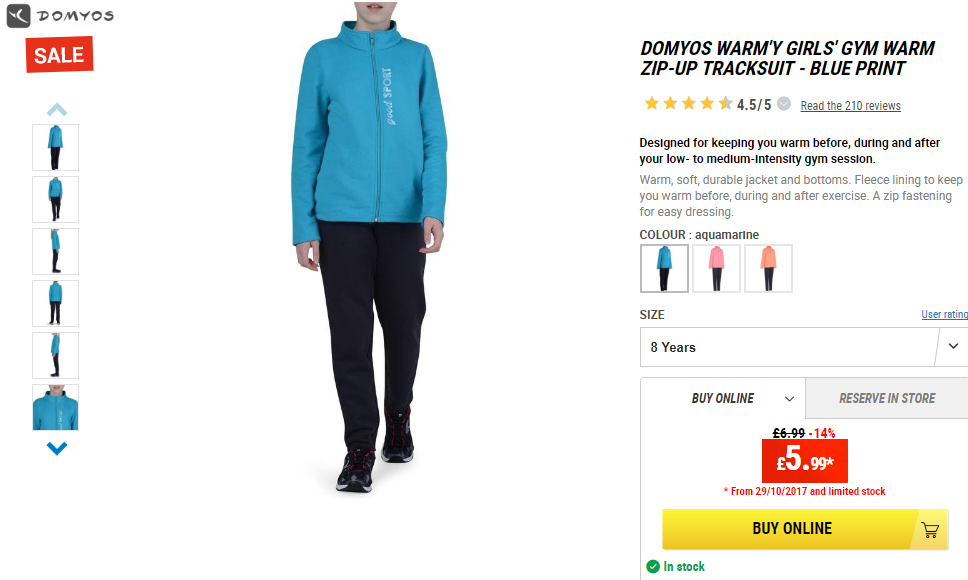Click the thumbnail carousel up arrow
Screen dimensions: 968x580
[x=57, y=110]
